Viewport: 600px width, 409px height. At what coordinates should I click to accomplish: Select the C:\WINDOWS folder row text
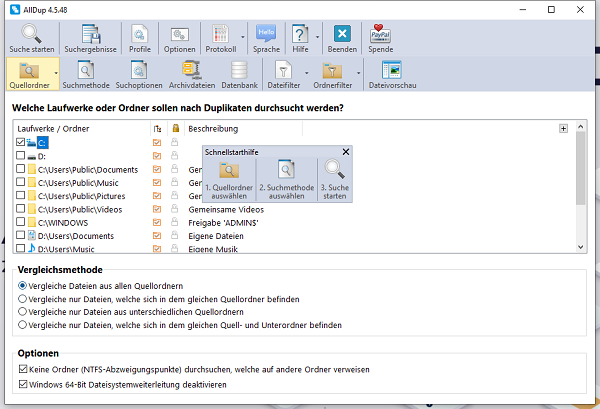[x=63, y=223]
